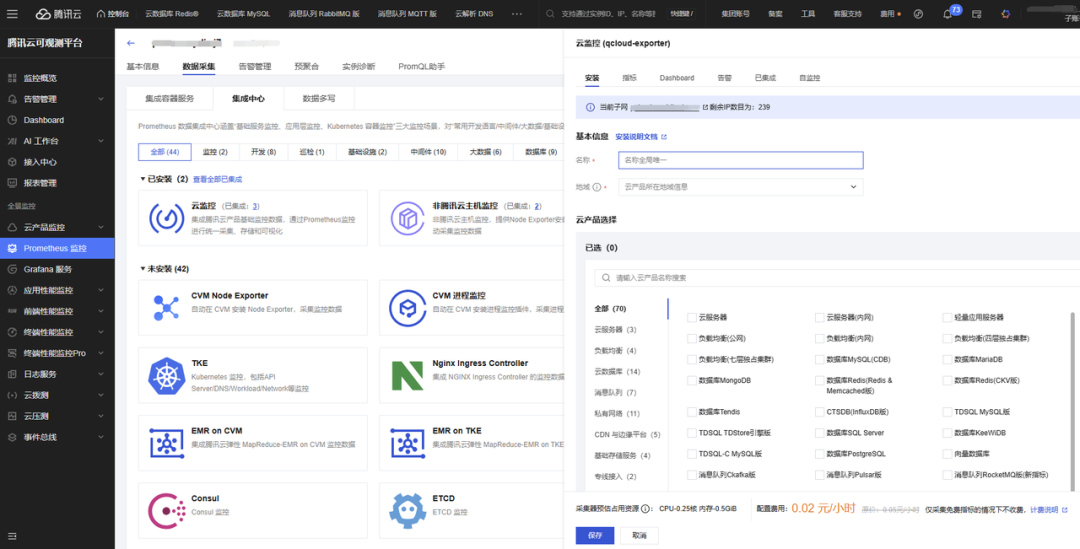Click the EMR on CVM icon
This screenshot has height=549, width=1080.
tap(166, 443)
